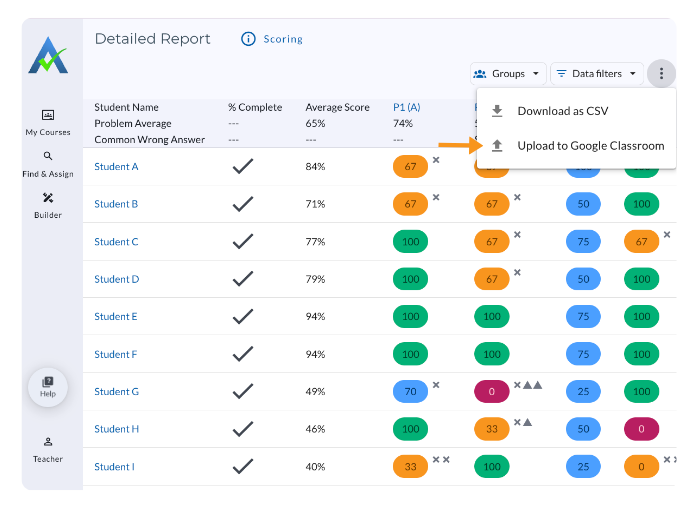Click Student E's completion checkmark
698x508 pixels.
pos(242,317)
